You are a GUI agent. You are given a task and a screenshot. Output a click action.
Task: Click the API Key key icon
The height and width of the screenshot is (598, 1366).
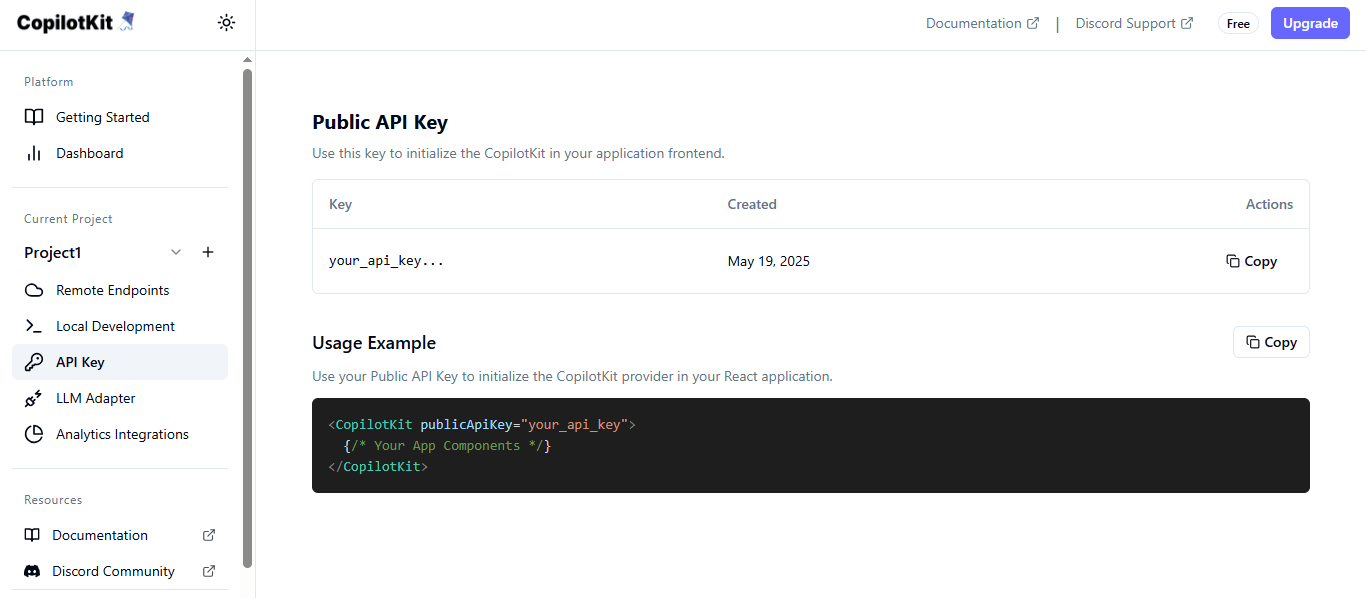(x=34, y=362)
